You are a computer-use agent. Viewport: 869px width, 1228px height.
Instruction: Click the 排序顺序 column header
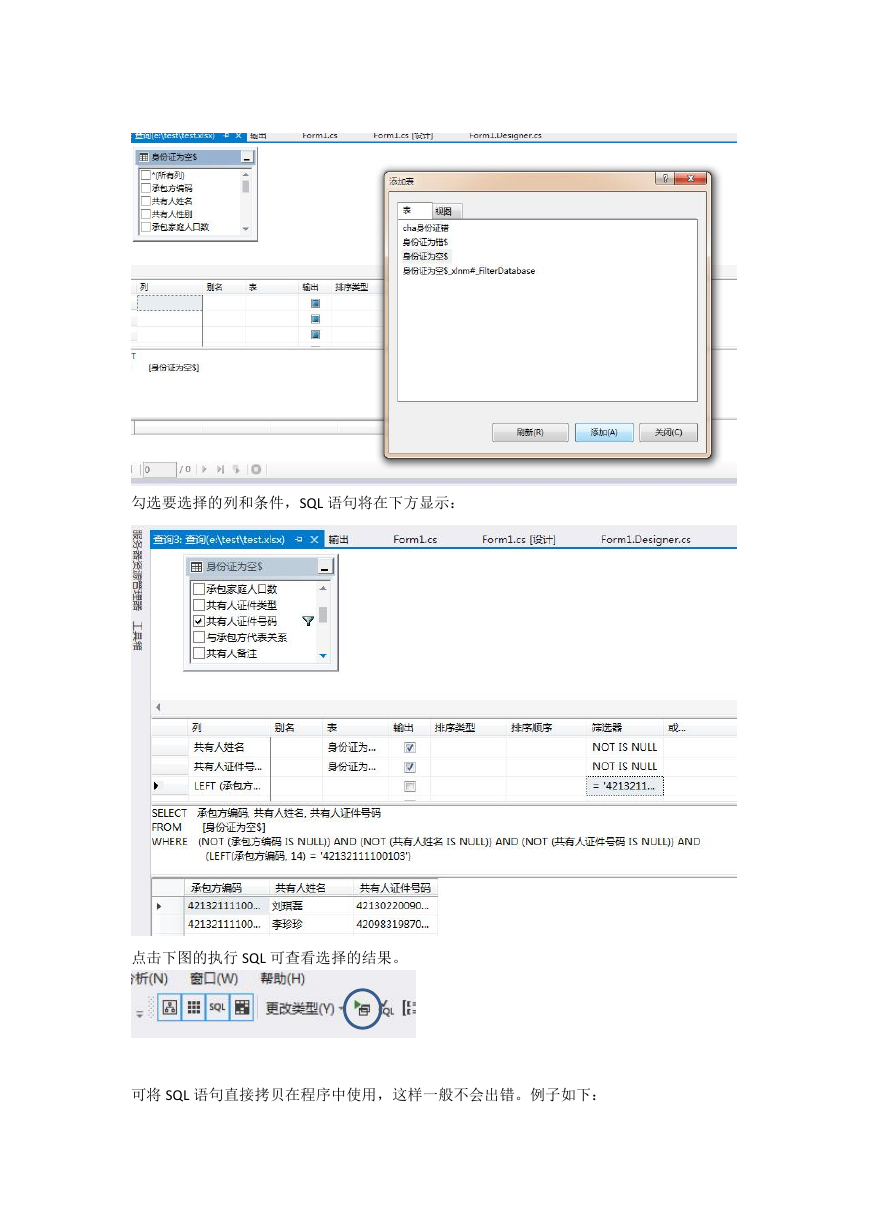(546, 727)
